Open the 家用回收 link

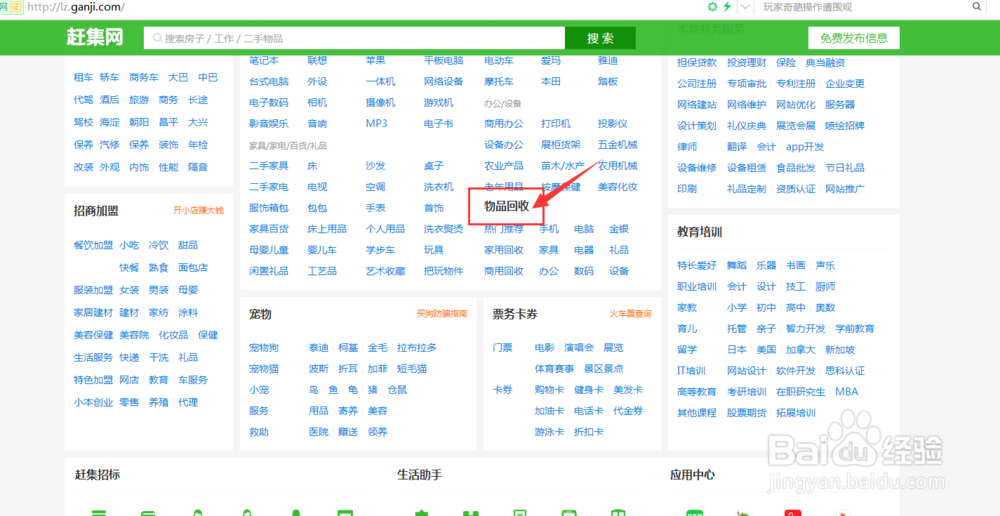click(504, 250)
